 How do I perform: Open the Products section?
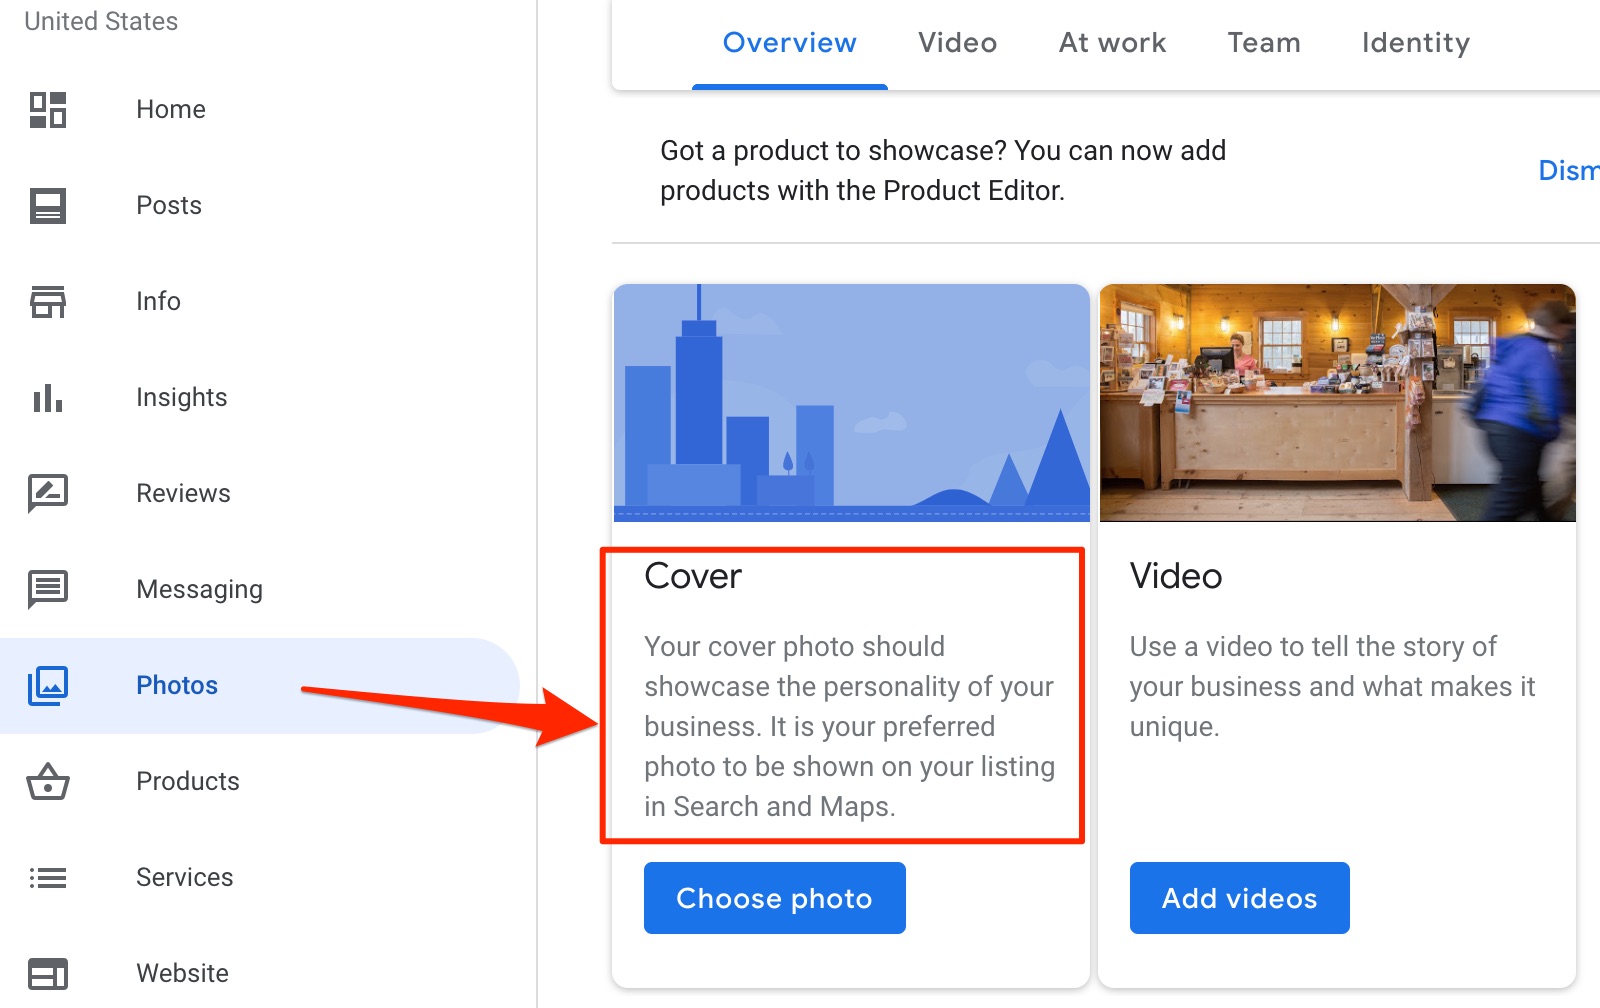188,781
